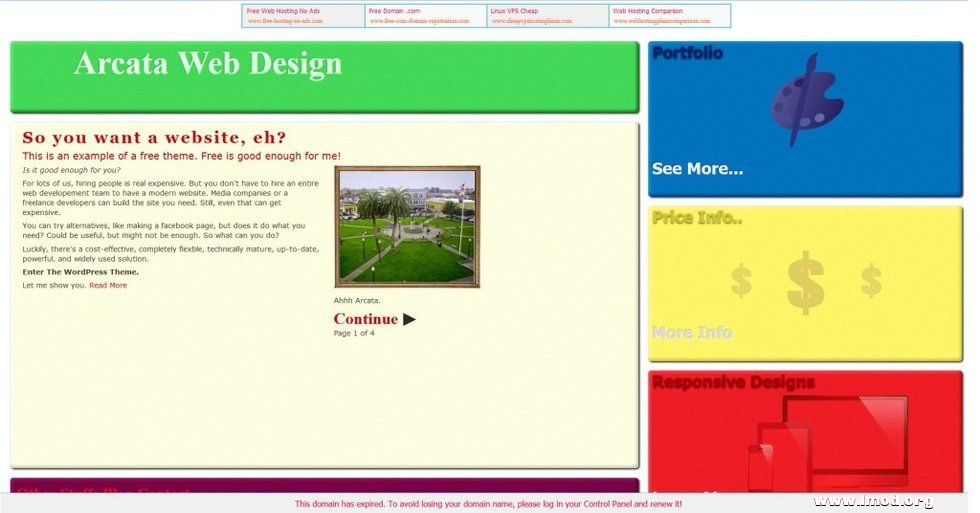The image size is (980, 513).
Task: Click the smartphone icon in Responsive Designs
Action: [761, 466]
